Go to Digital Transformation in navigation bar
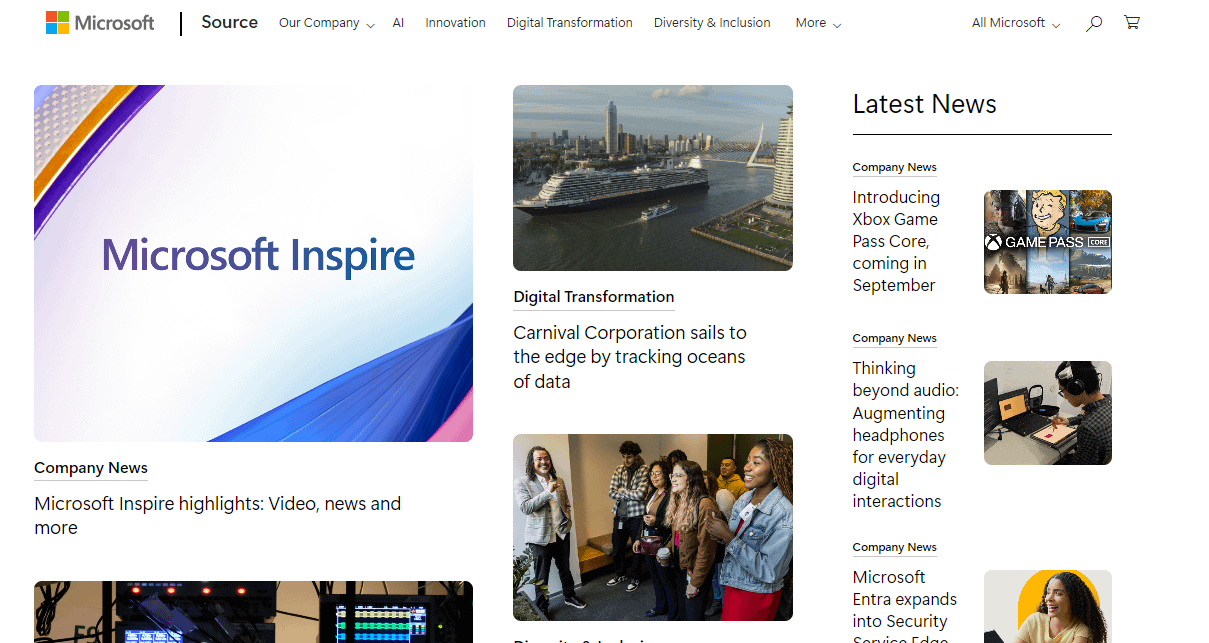 tap(569, 23)
